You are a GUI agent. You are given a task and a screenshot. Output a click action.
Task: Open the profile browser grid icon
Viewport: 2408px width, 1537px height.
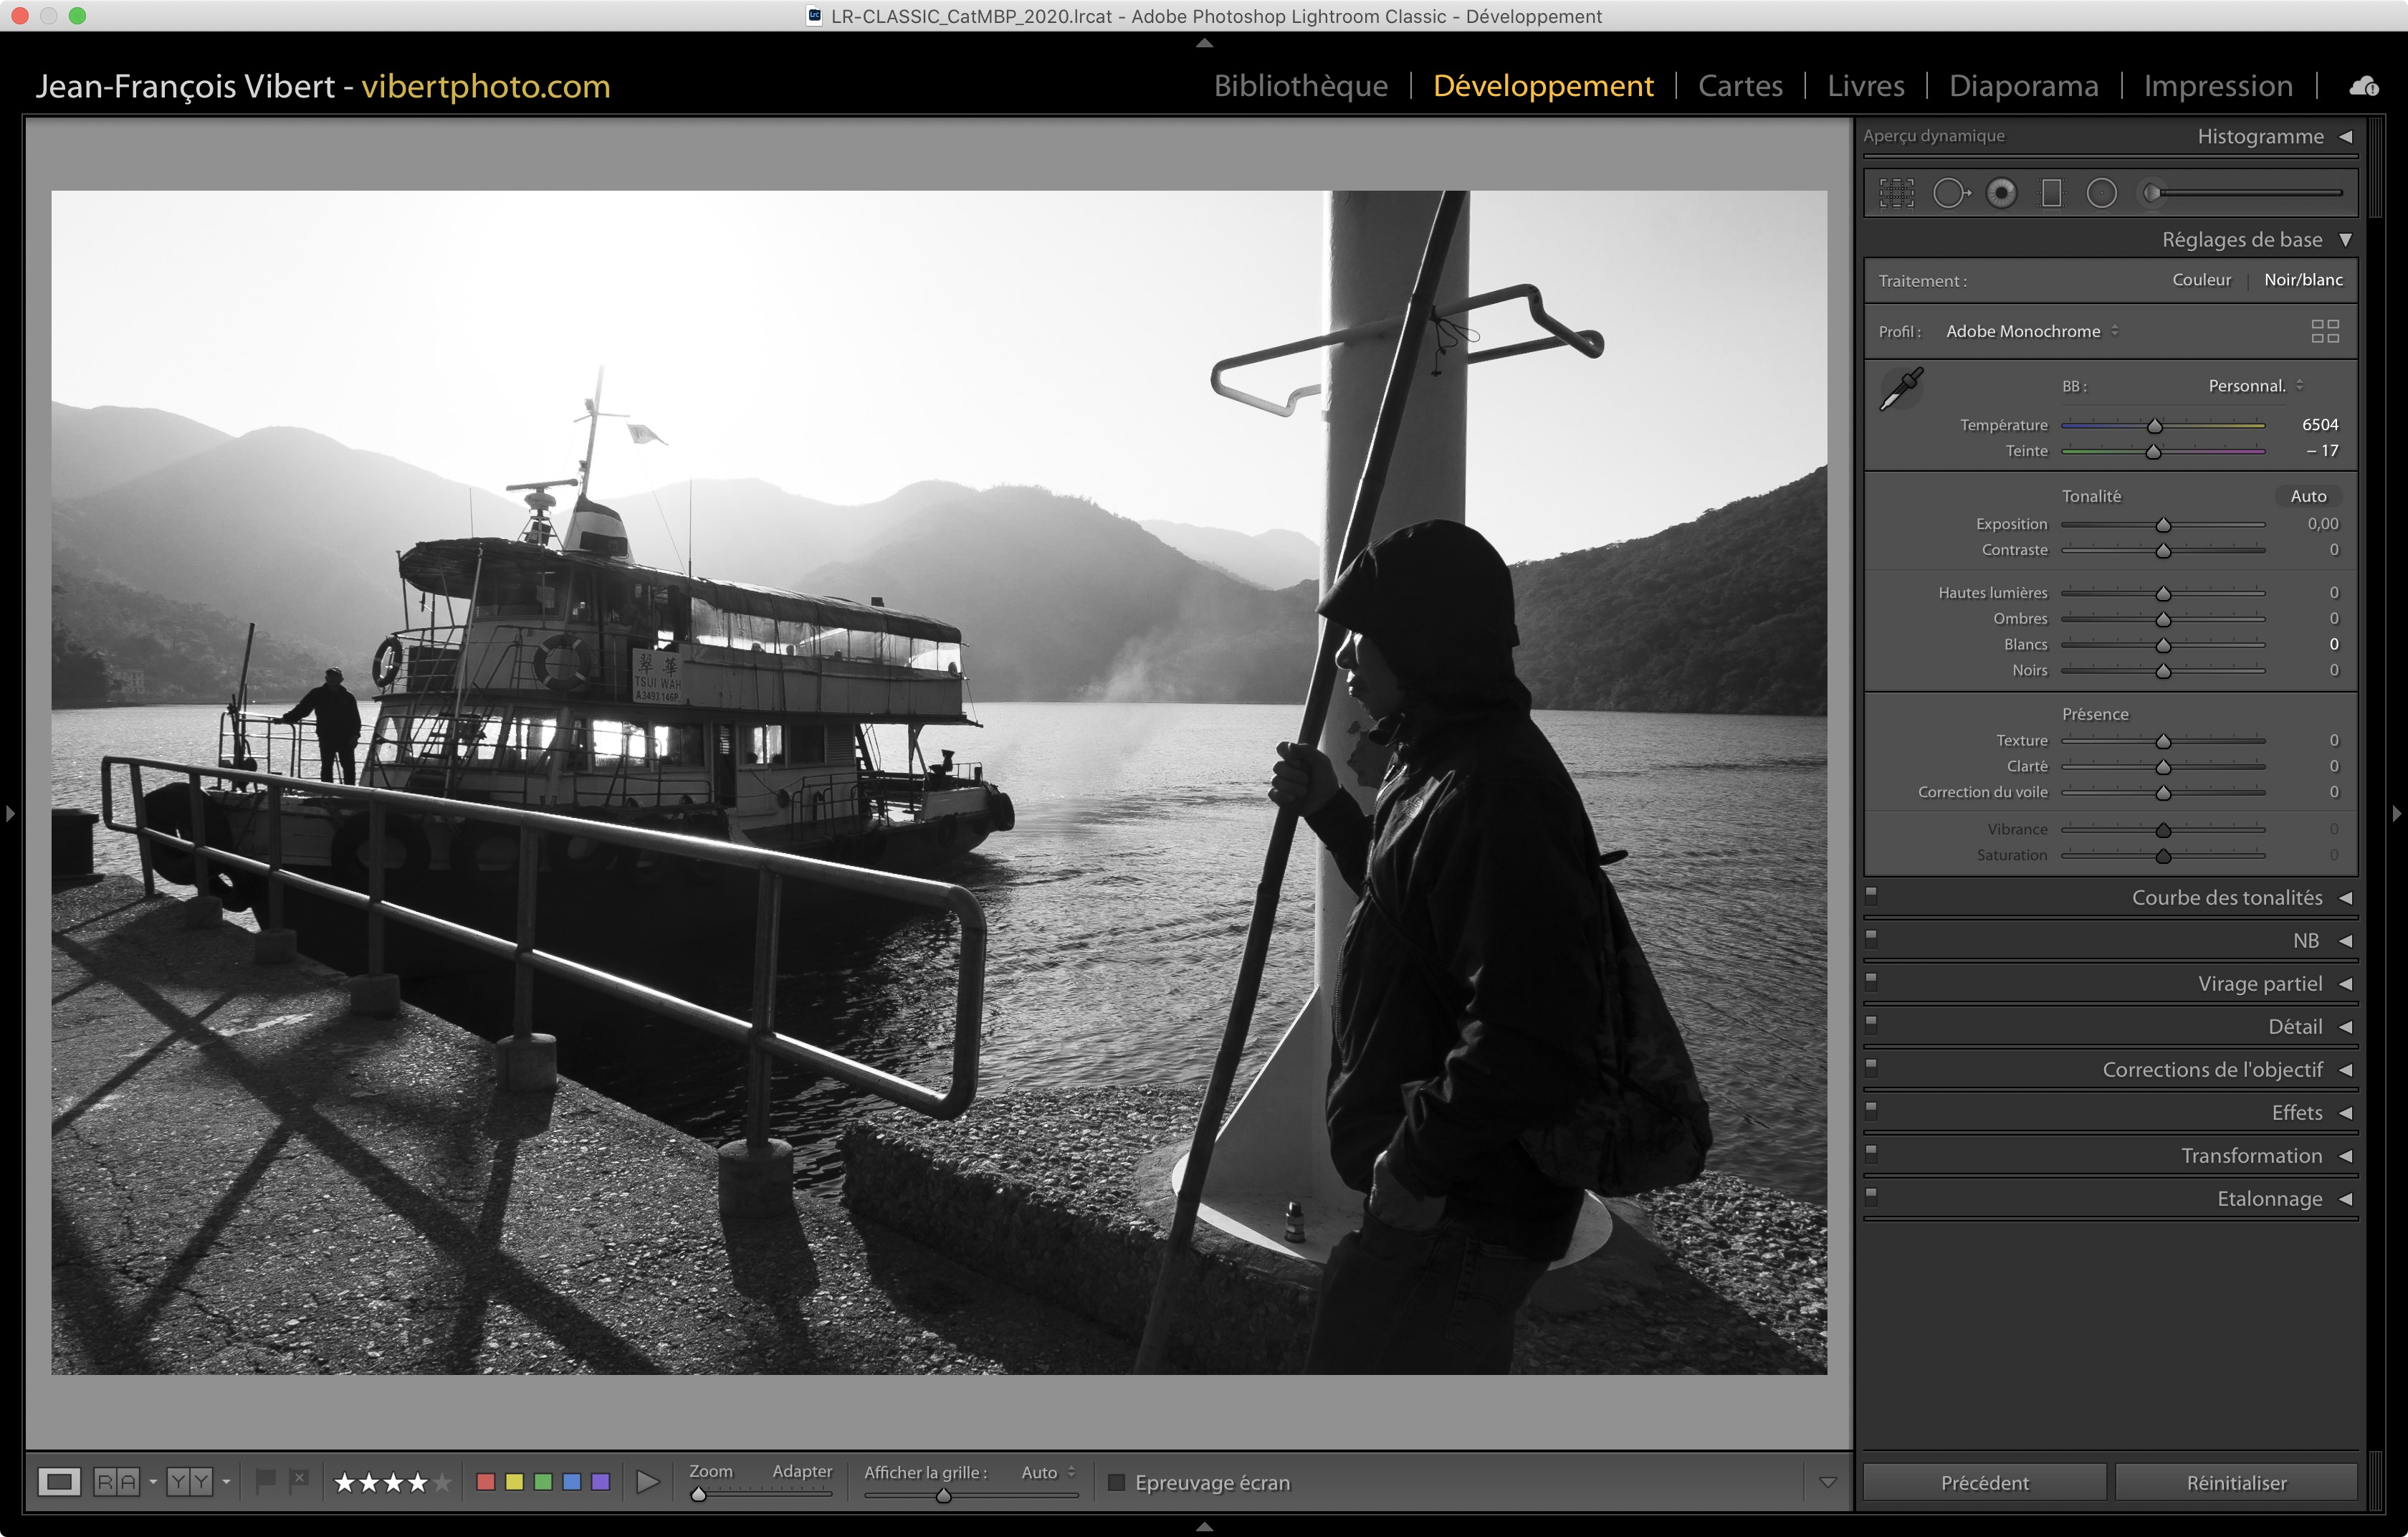(2325, 331)
